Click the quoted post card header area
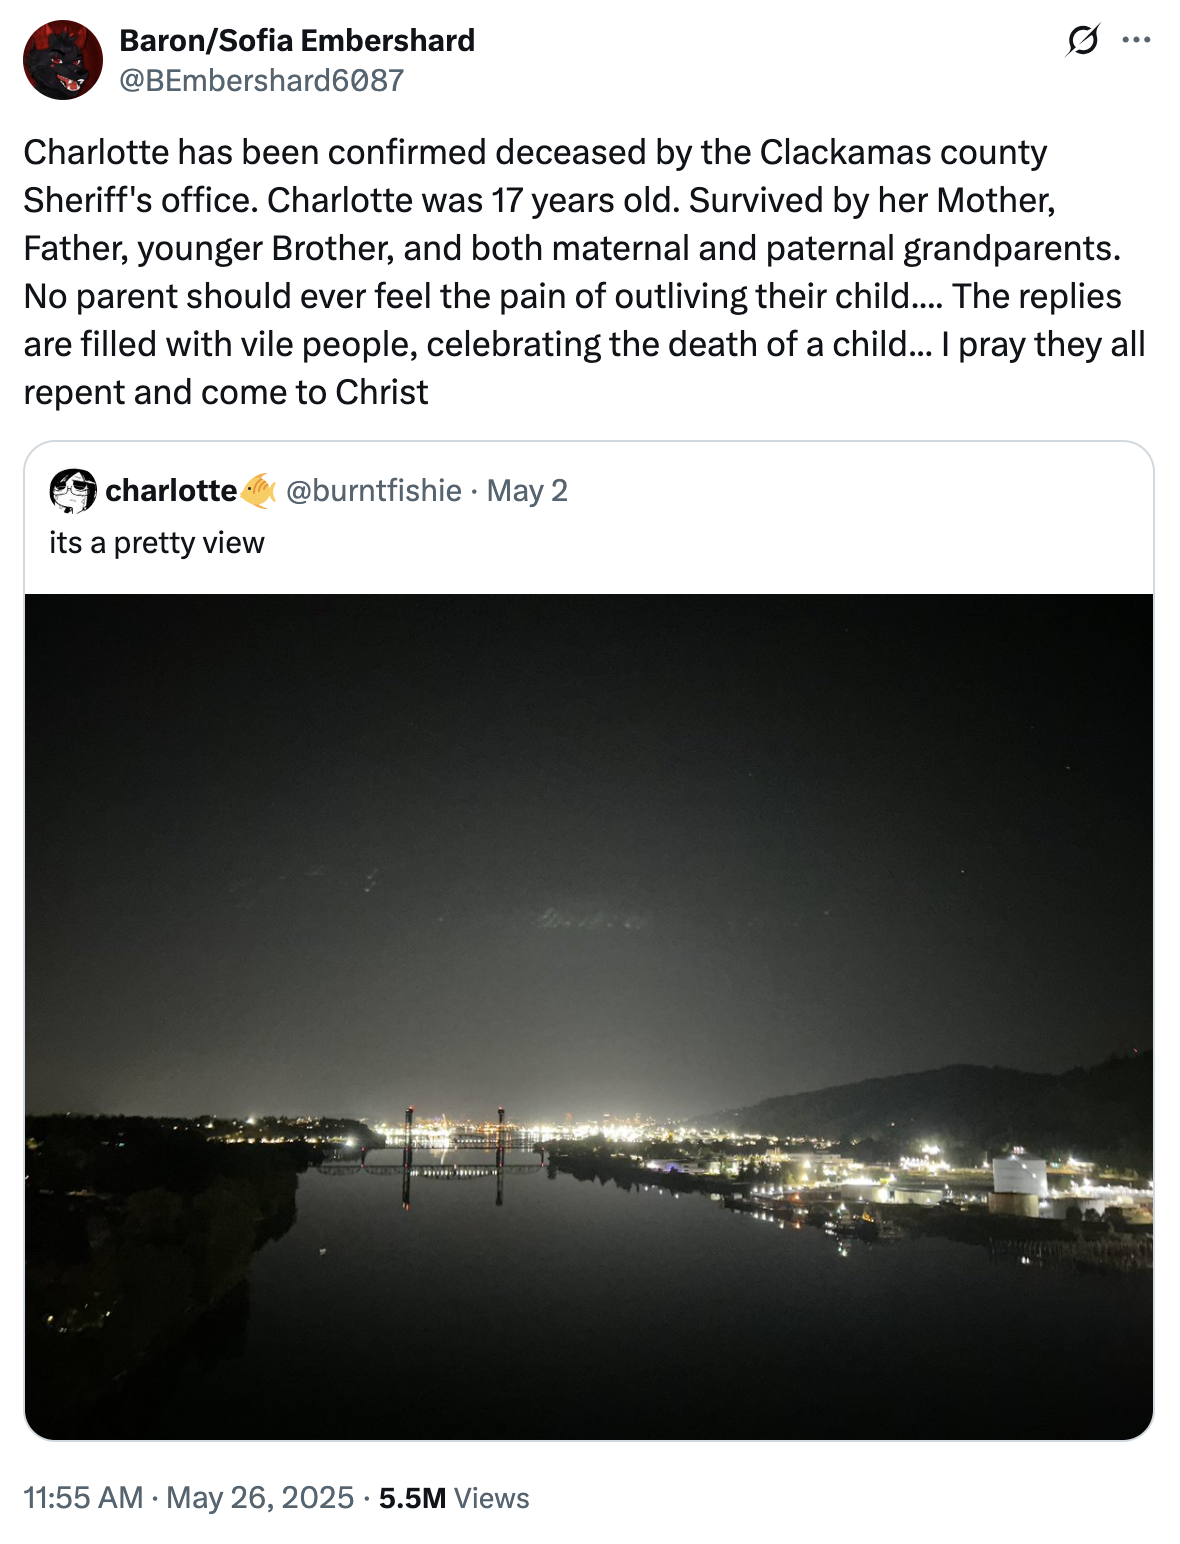The image size is (1180, 1544). [x=589, y=517]
